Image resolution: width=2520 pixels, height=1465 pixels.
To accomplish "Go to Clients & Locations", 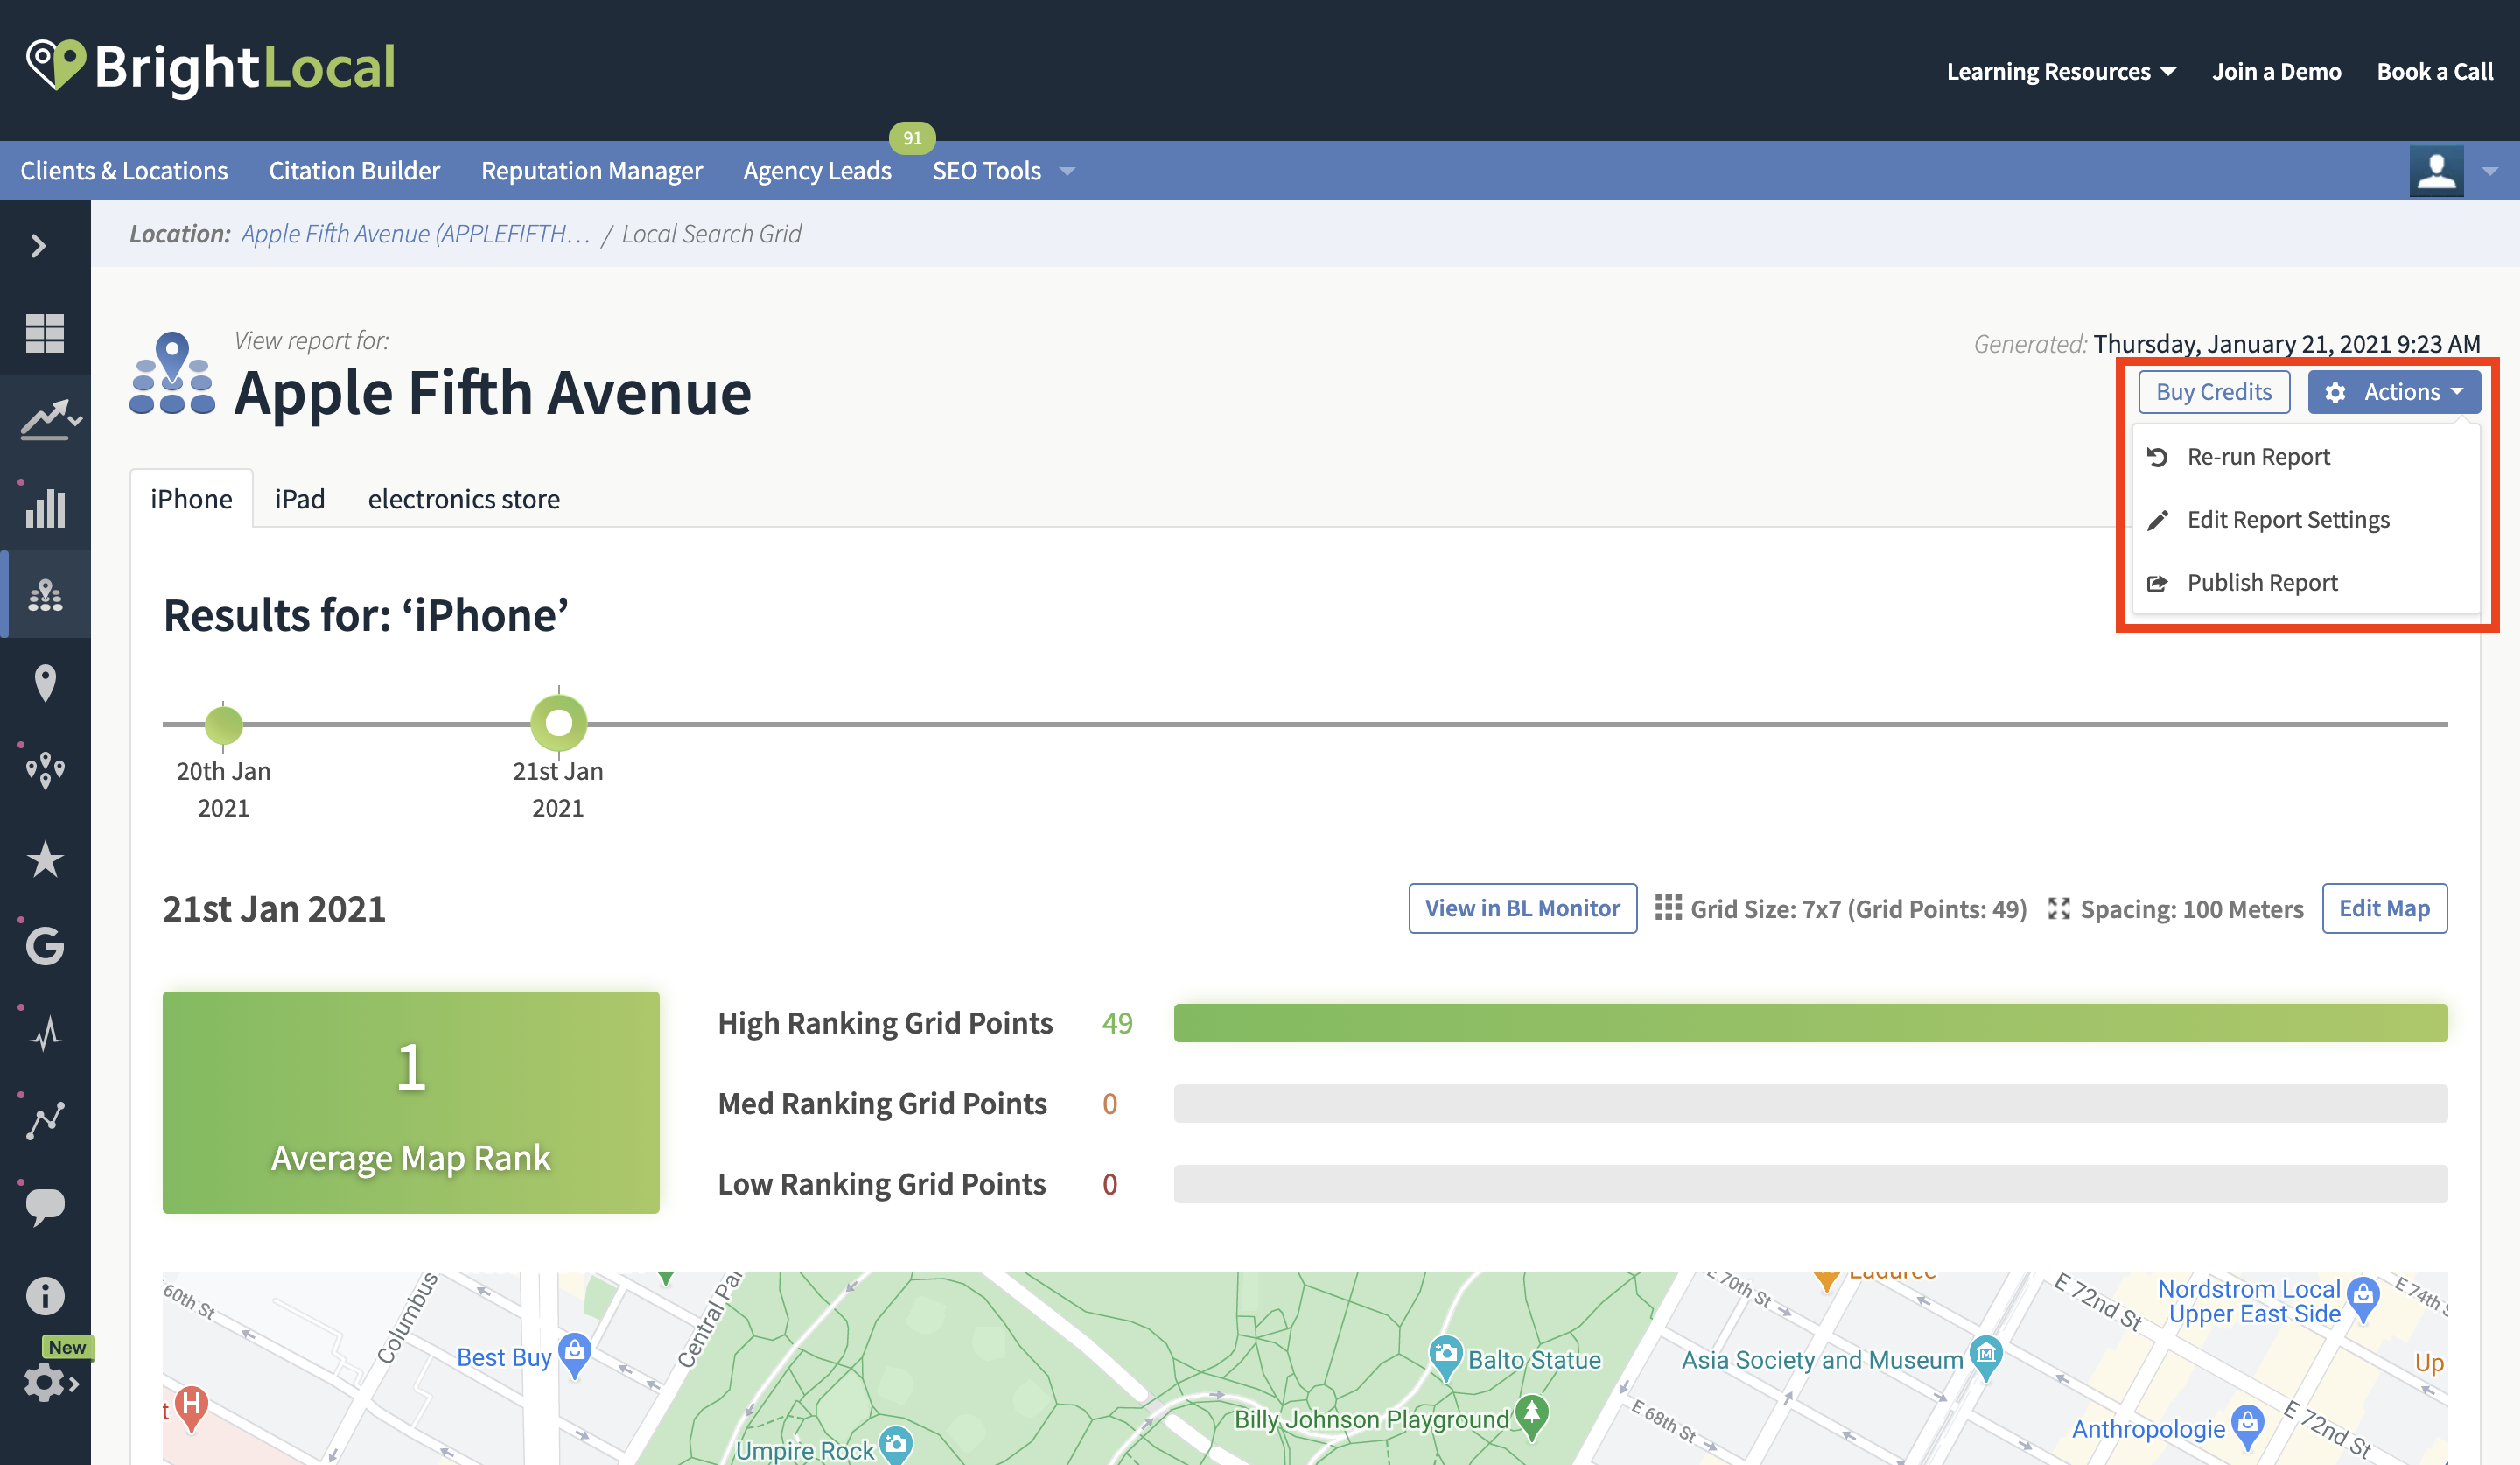I will [124, 171].
